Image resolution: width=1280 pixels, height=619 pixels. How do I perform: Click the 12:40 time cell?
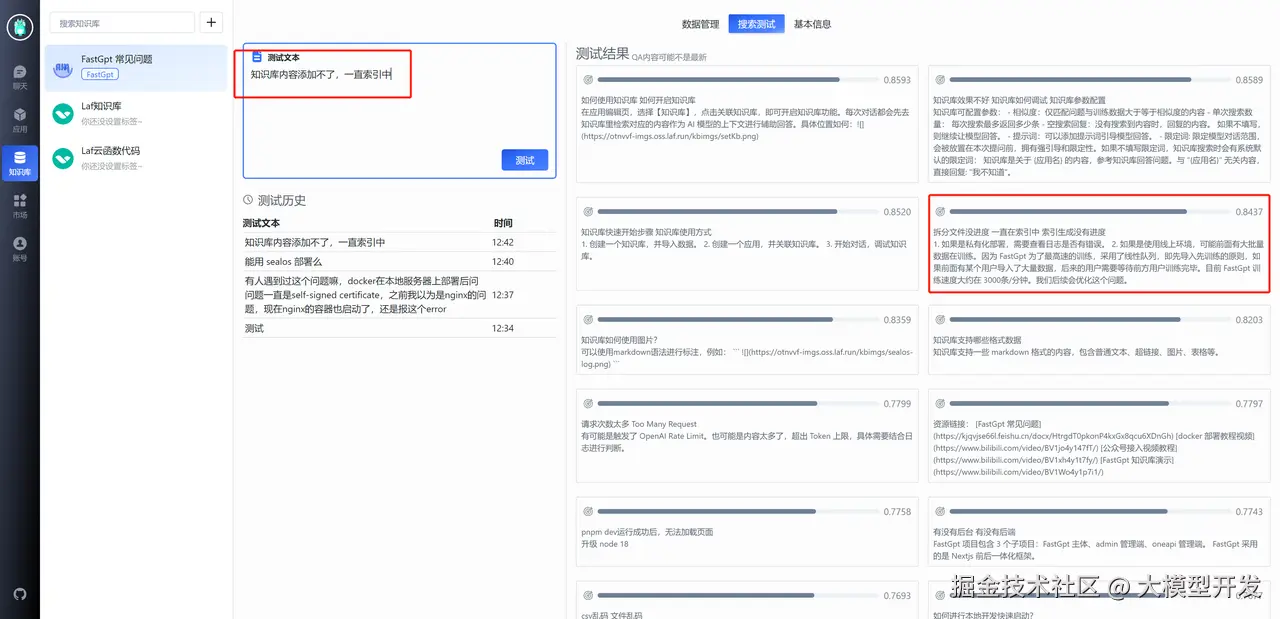pyautogui.click(x=502, y=262)
